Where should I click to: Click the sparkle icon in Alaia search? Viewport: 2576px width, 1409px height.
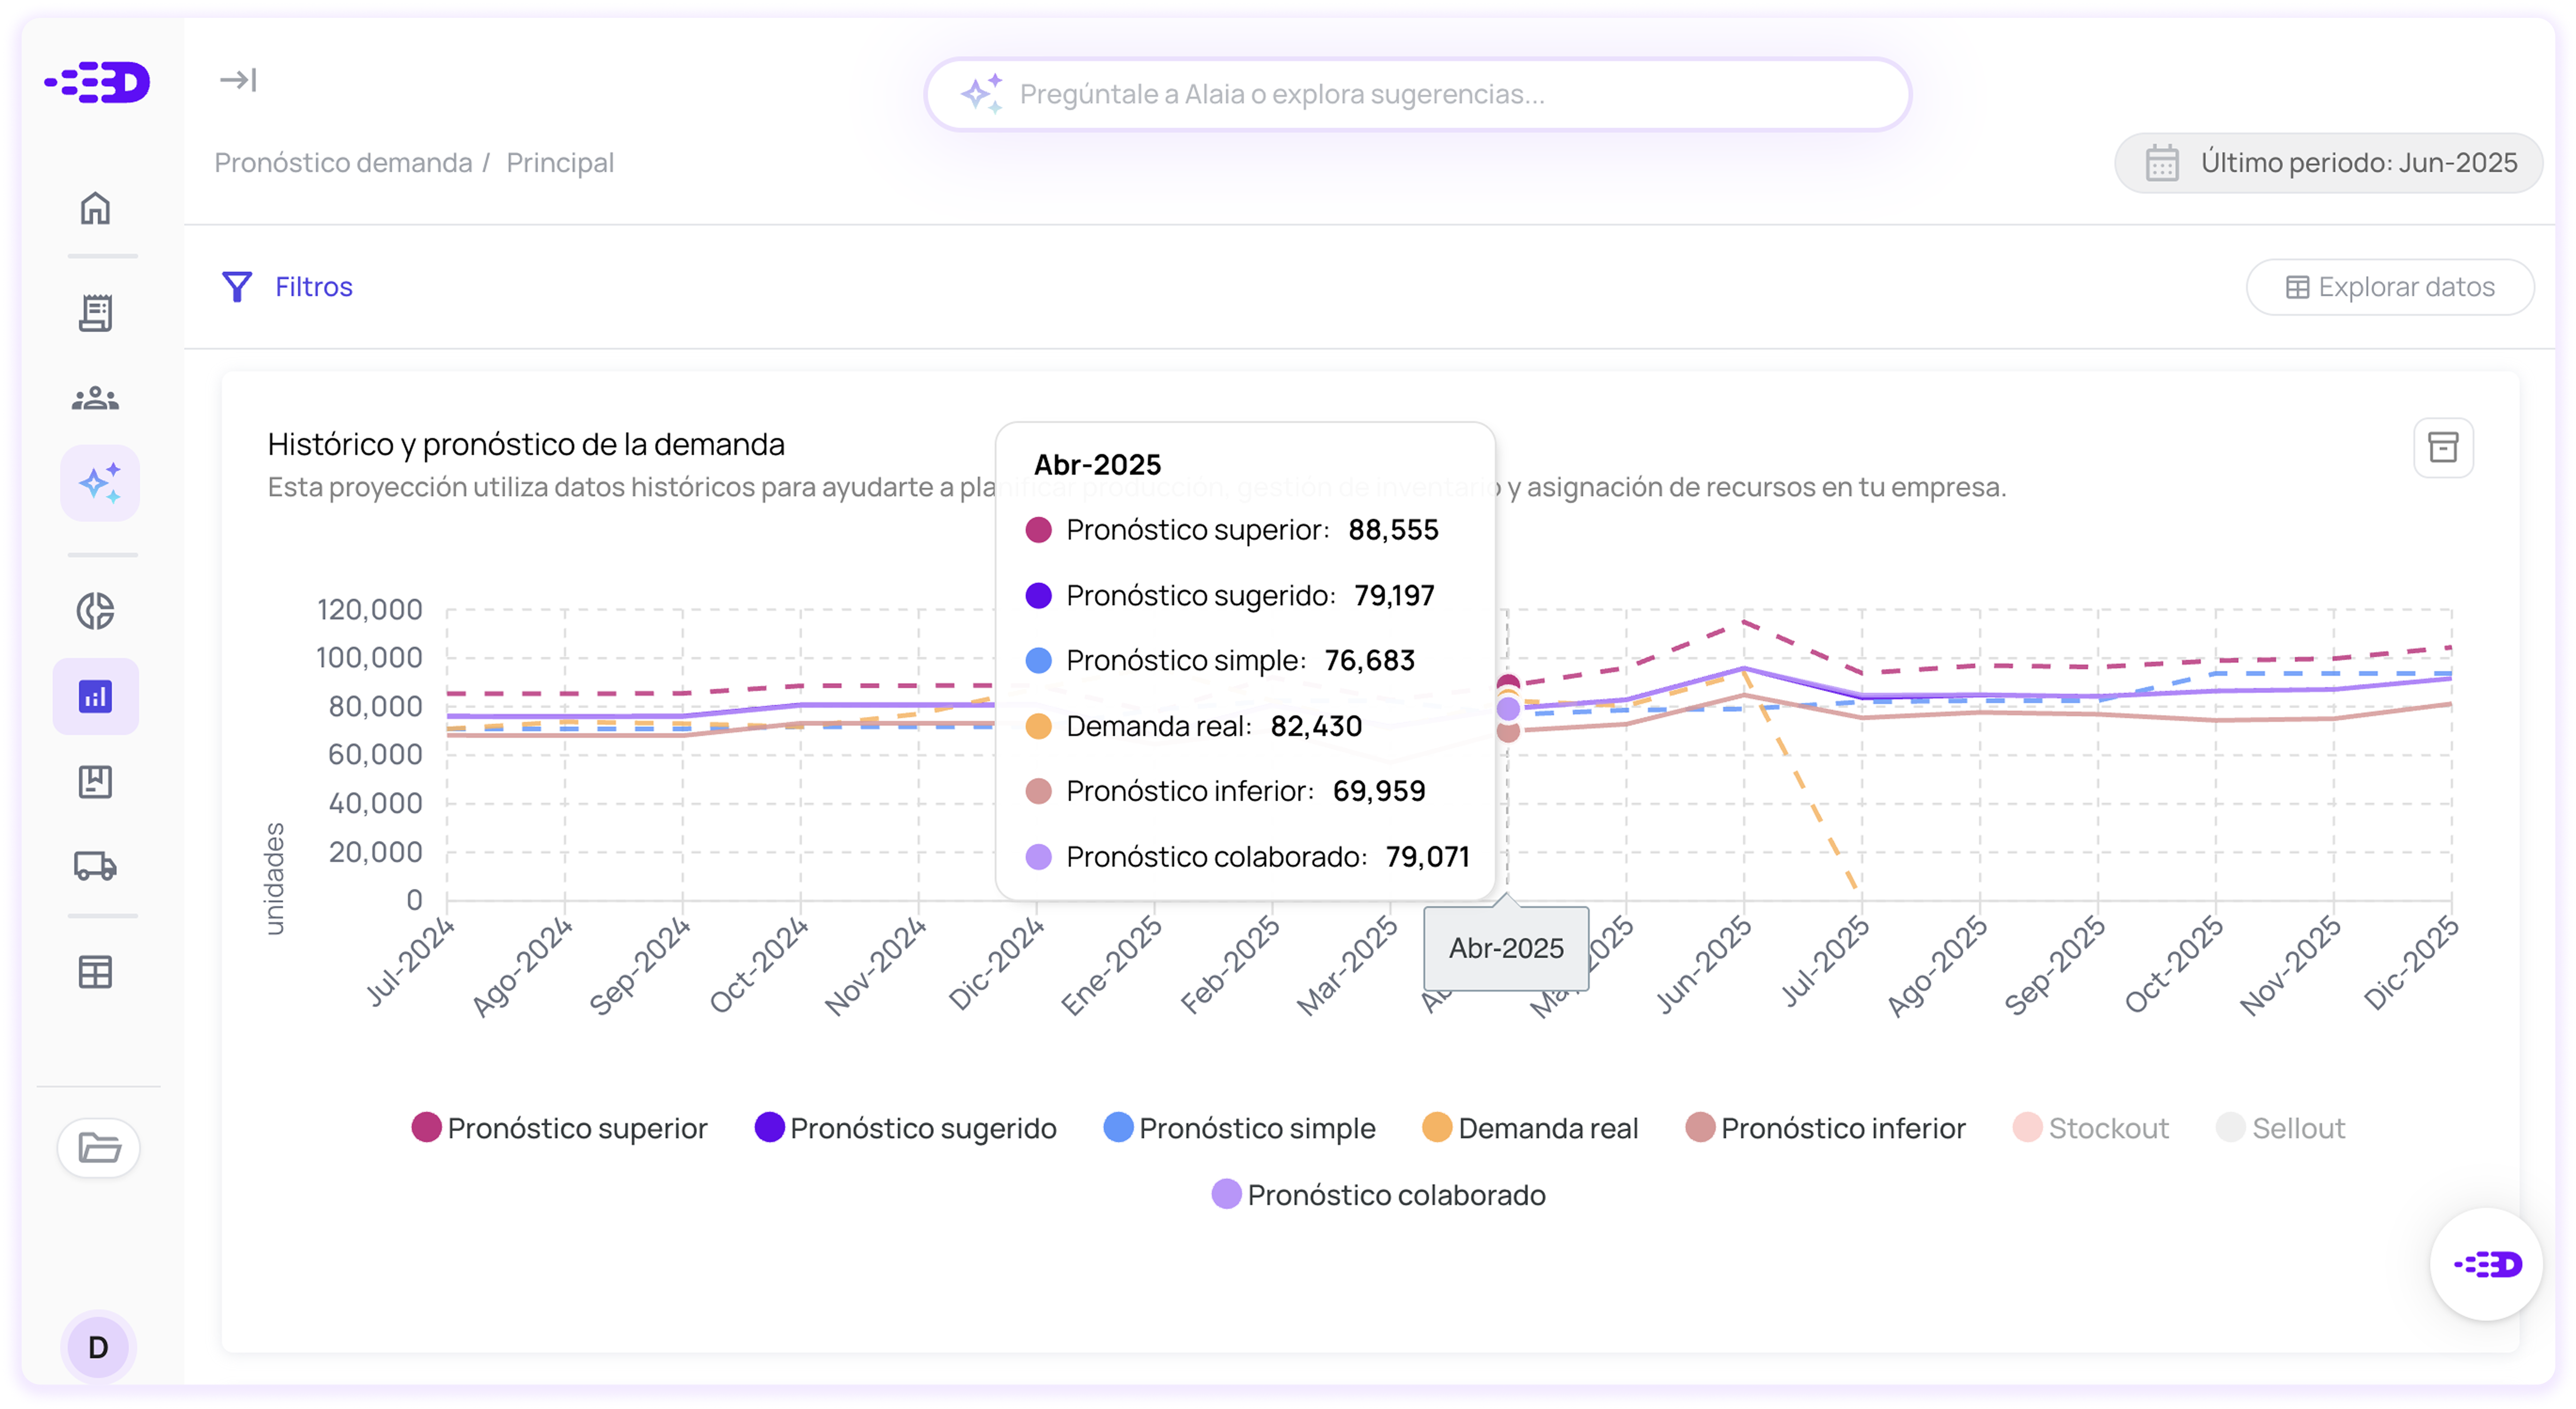point(981,94)
